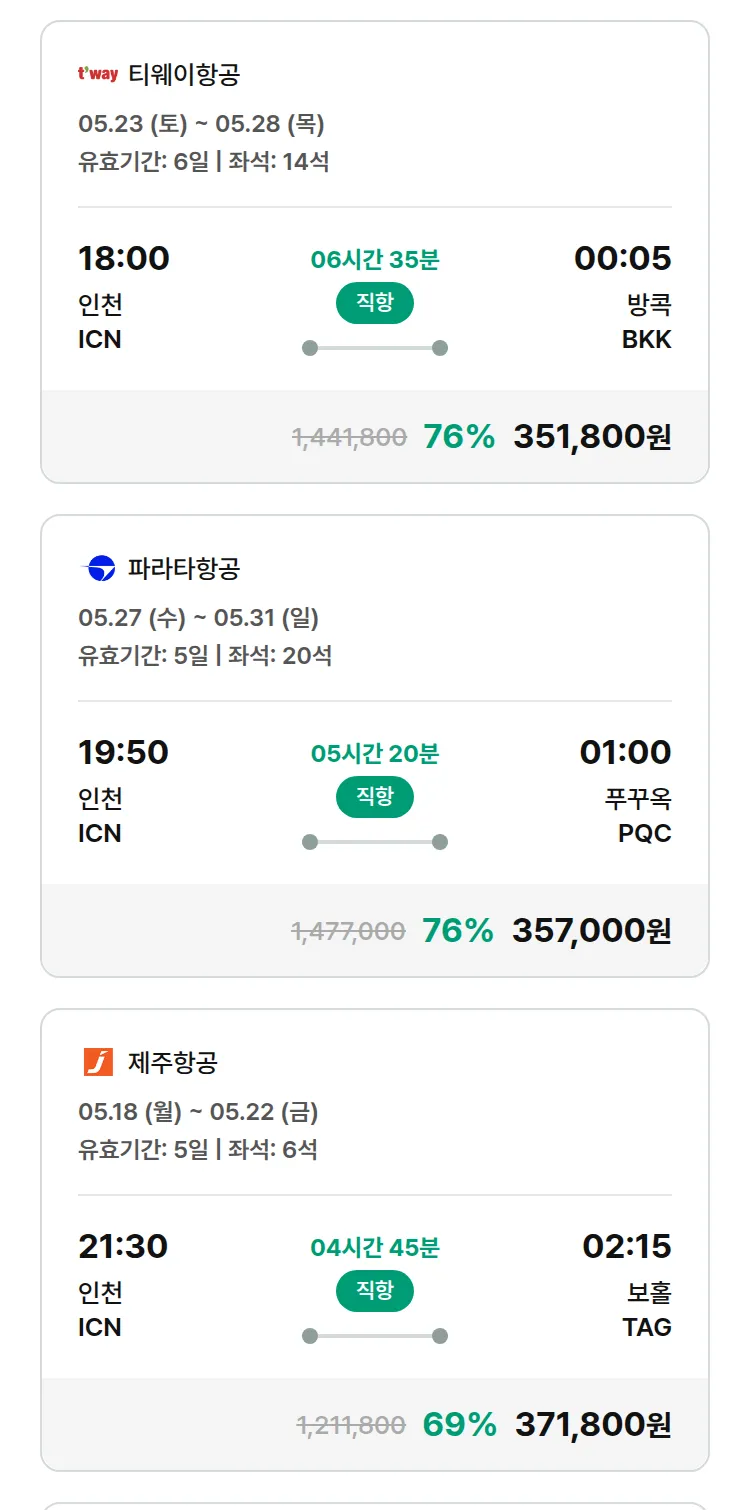Click the 05.18 (월) ~ 05.22 (금) date range

tap(198, 1112)
